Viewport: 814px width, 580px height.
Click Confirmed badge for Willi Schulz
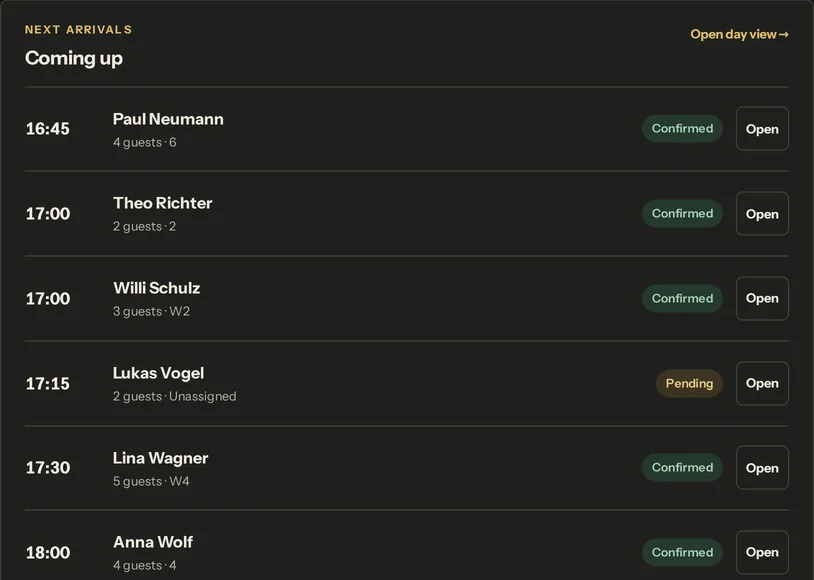[682, 299]
